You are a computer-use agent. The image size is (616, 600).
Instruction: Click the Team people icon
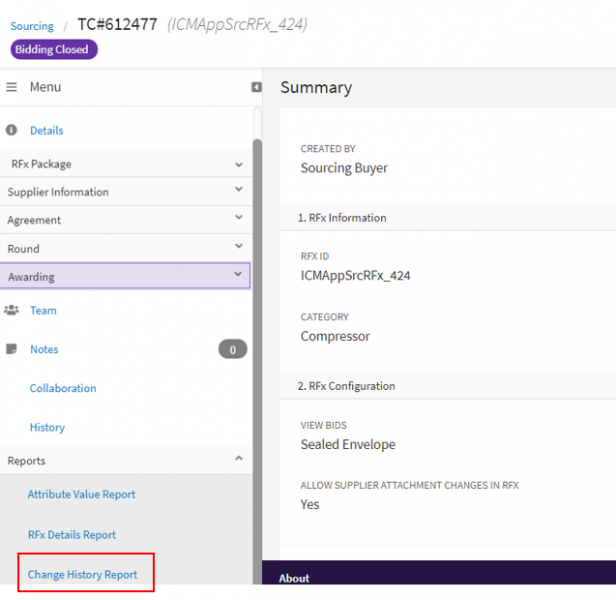[x=12, y=310]
